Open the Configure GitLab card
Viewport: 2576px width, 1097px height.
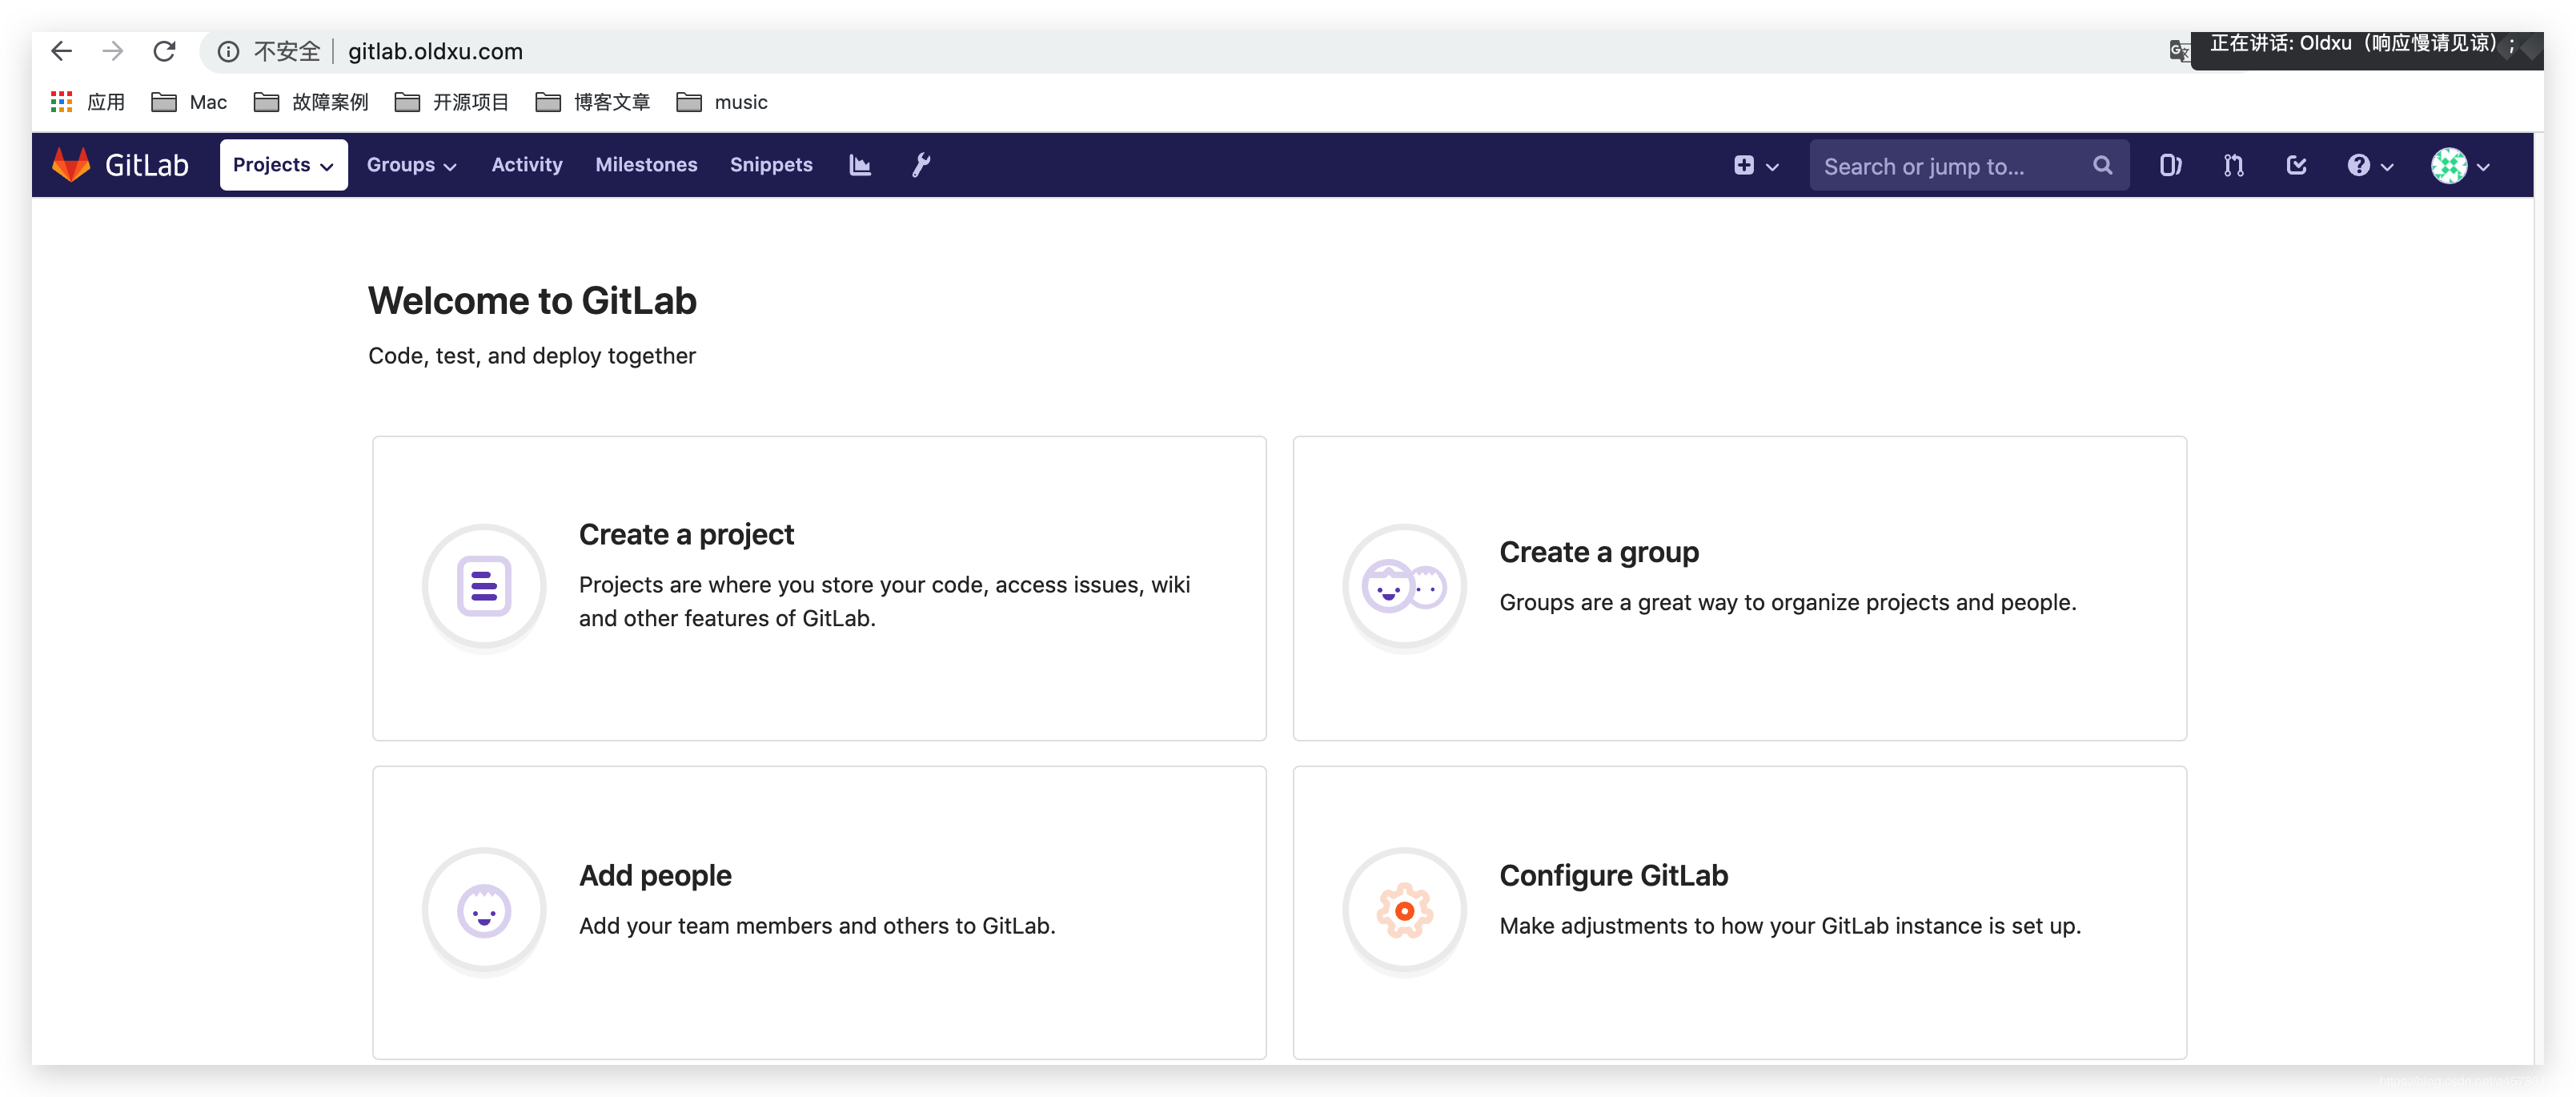(x=1739, y=912)
